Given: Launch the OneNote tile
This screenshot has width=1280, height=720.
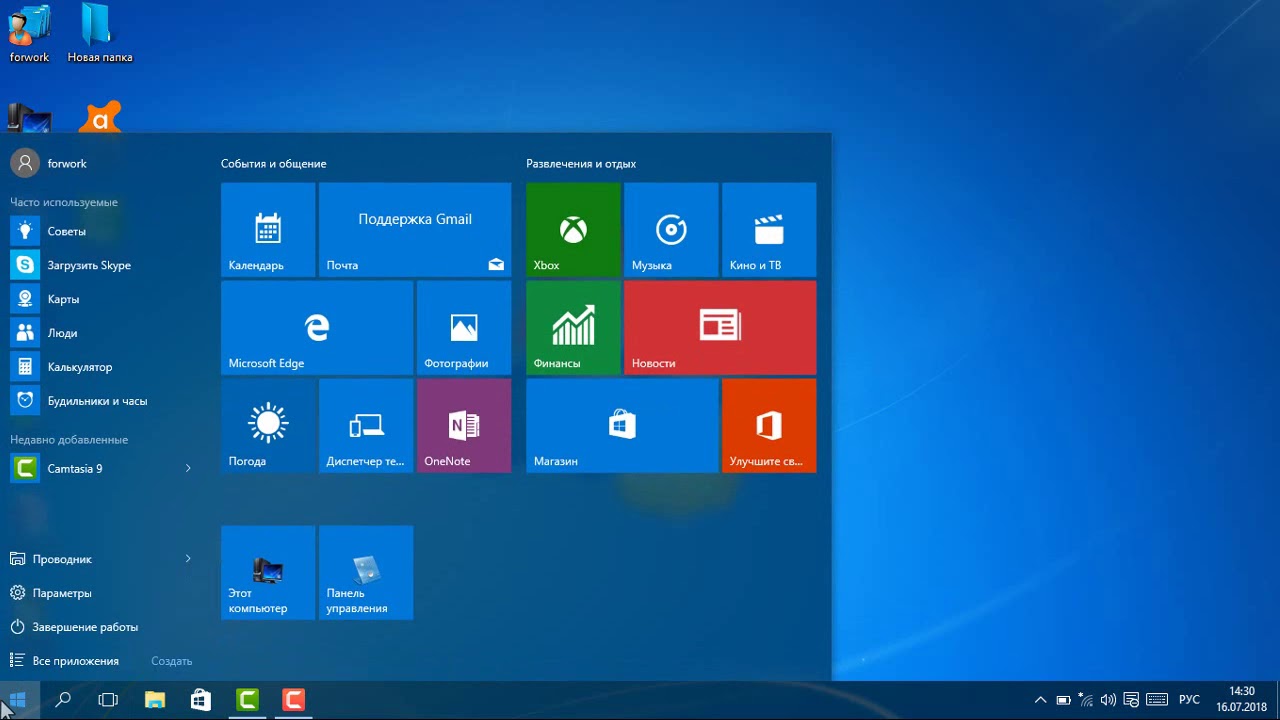Looking at the screenshot, I should [x=464, y=425].
